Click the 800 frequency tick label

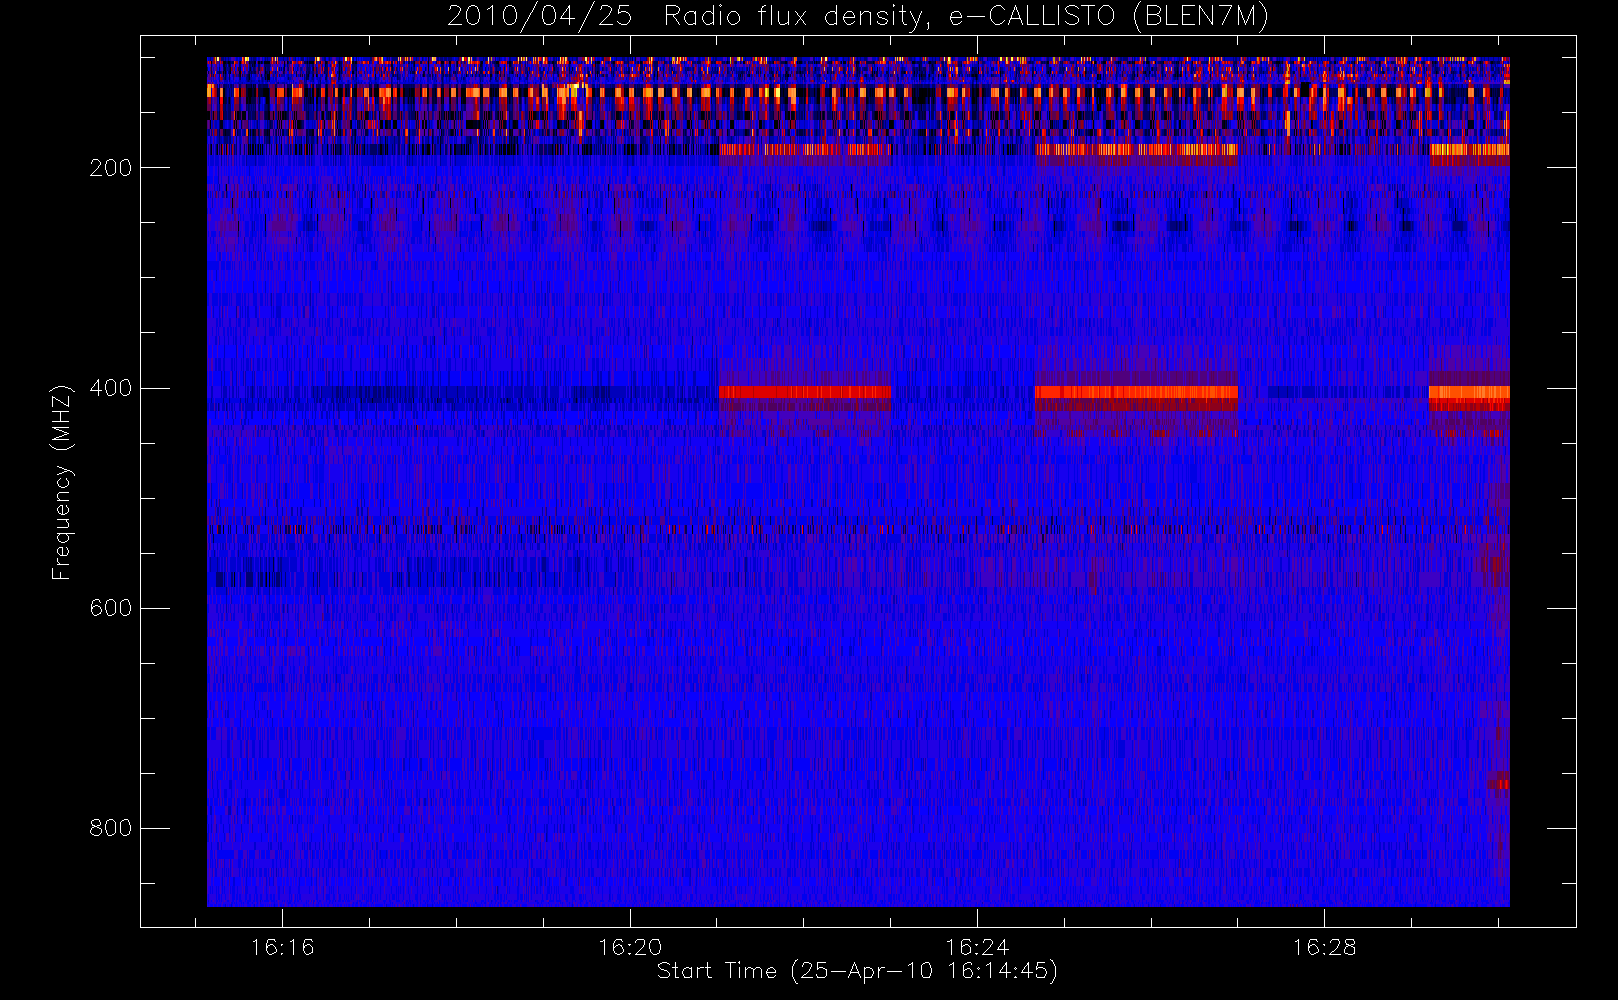click(110, 828)
